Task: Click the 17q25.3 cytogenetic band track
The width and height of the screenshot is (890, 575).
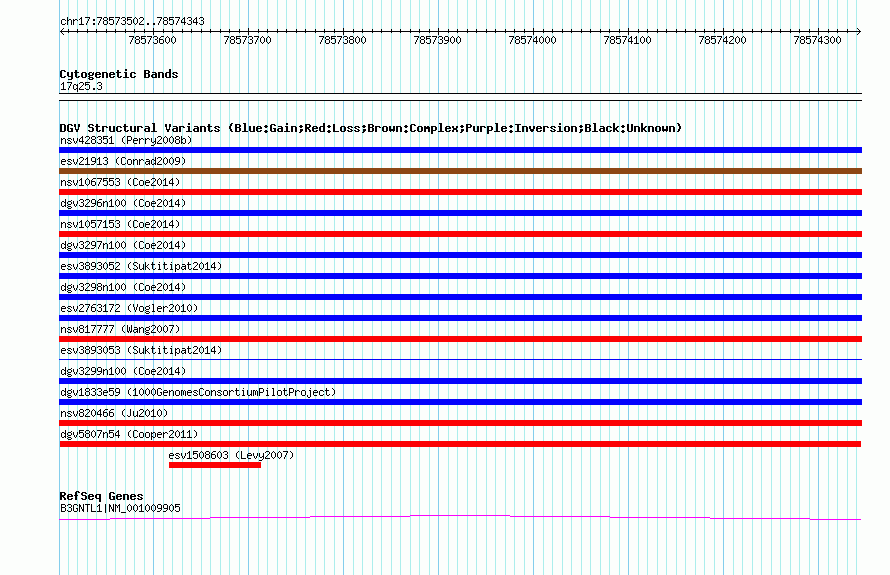Action: [x=460, y=97]
